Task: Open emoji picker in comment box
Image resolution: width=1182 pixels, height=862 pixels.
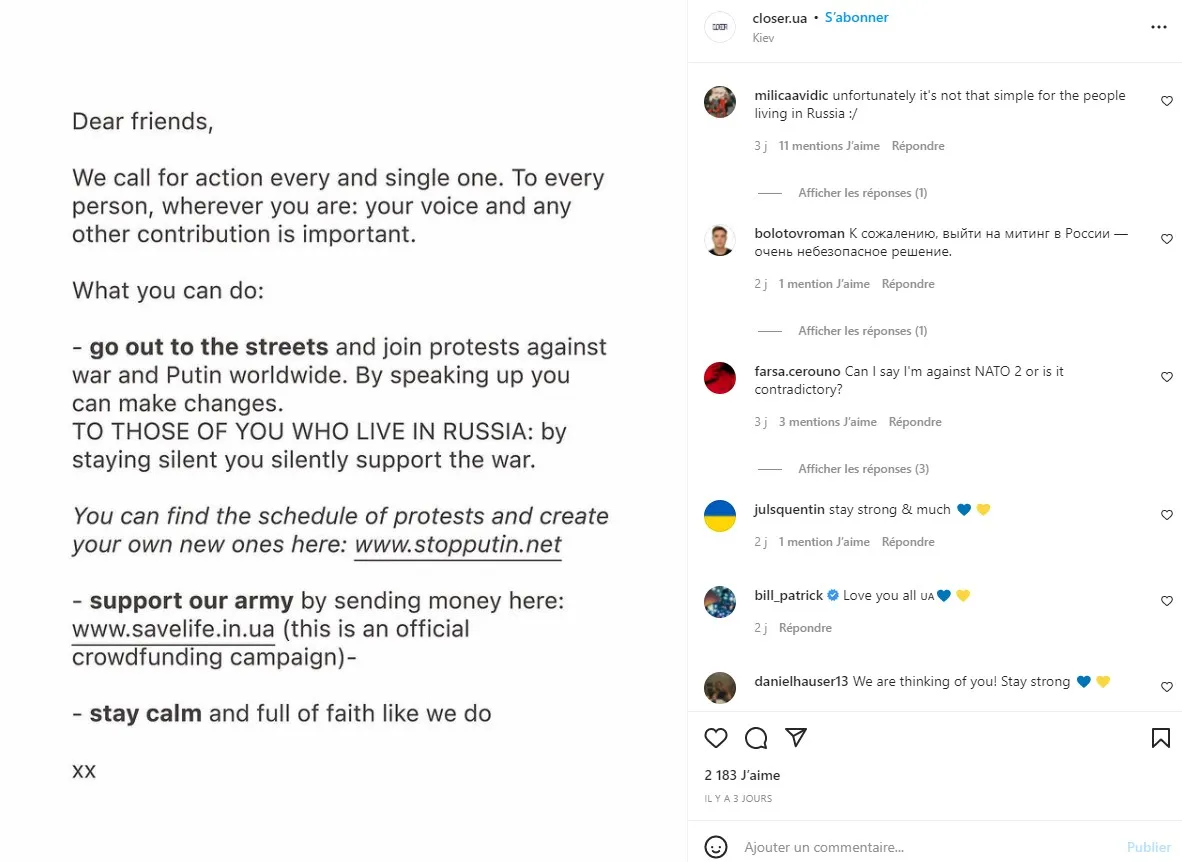Action: [716, 847]
